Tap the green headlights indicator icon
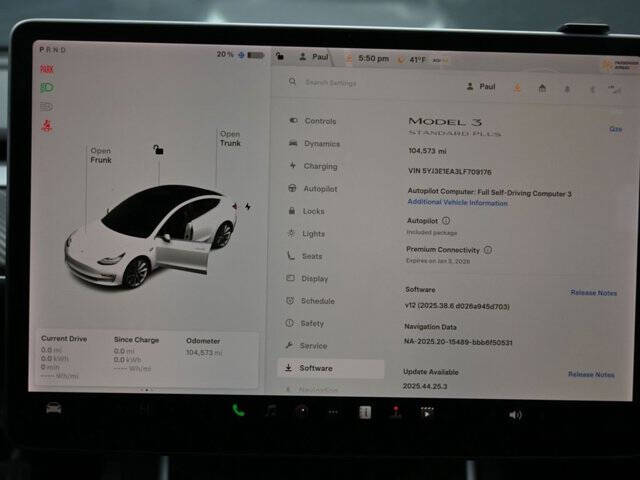The height and width of the screenshot is (480, 640). point(47,88)
